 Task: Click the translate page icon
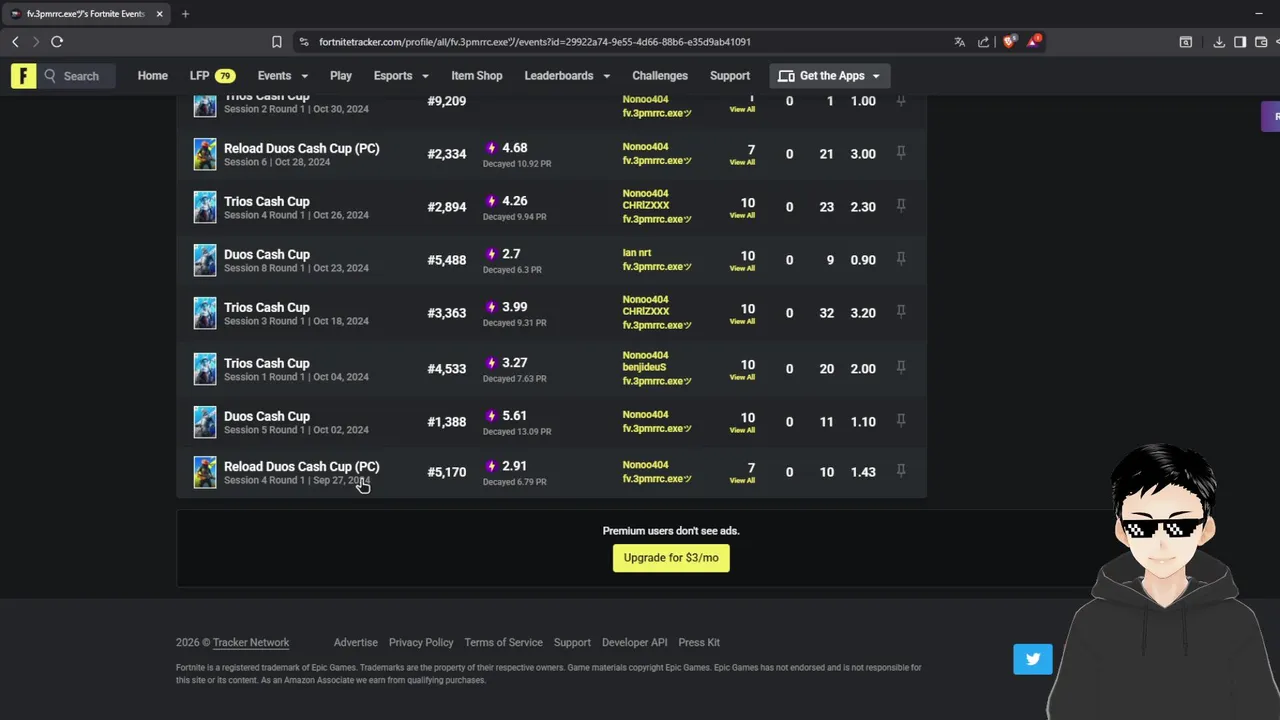pos(960,42)
